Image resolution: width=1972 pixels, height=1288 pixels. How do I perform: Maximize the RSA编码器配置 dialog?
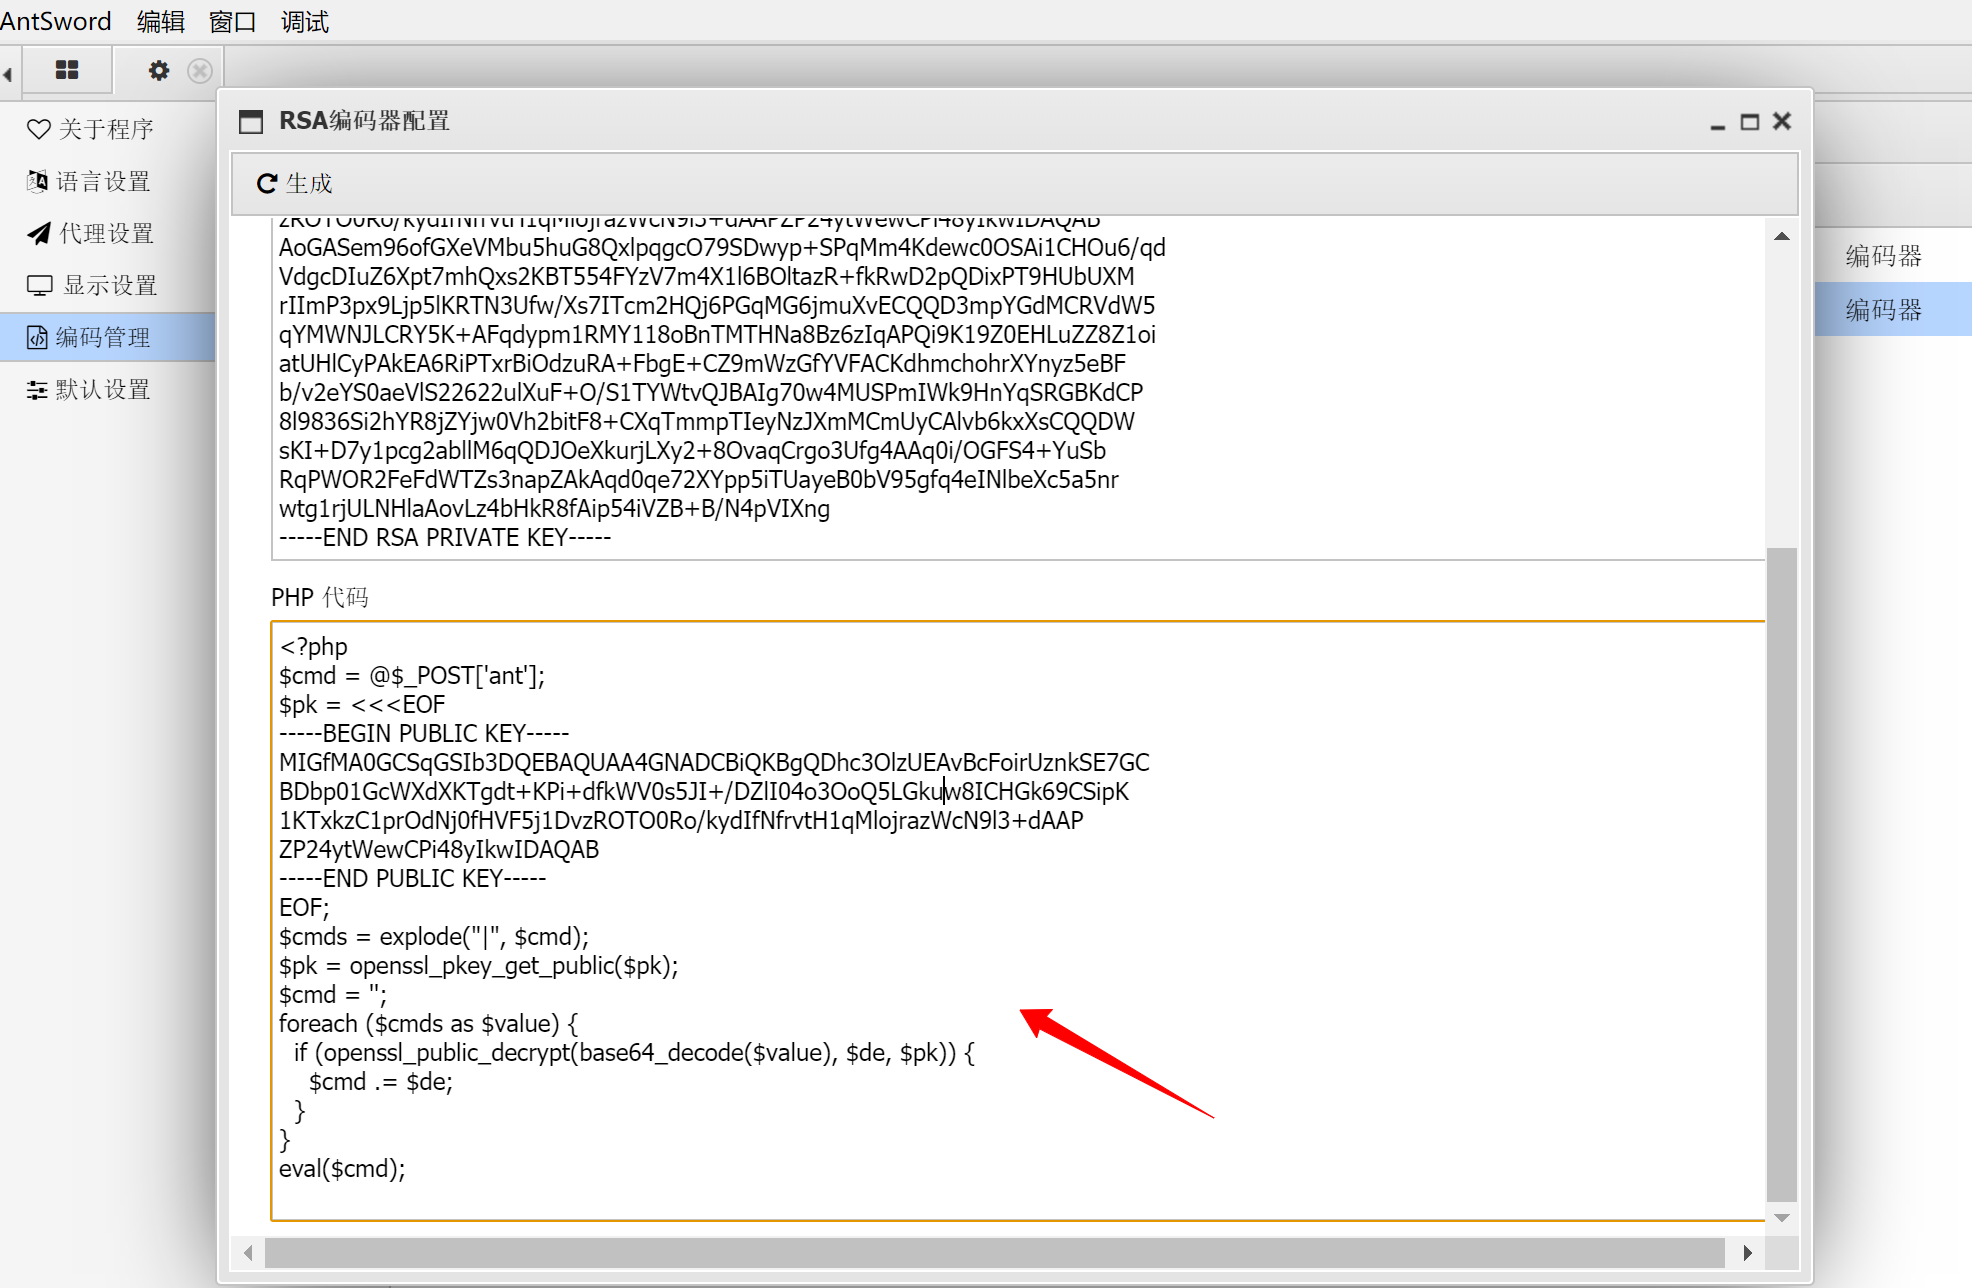(1749, 122)
